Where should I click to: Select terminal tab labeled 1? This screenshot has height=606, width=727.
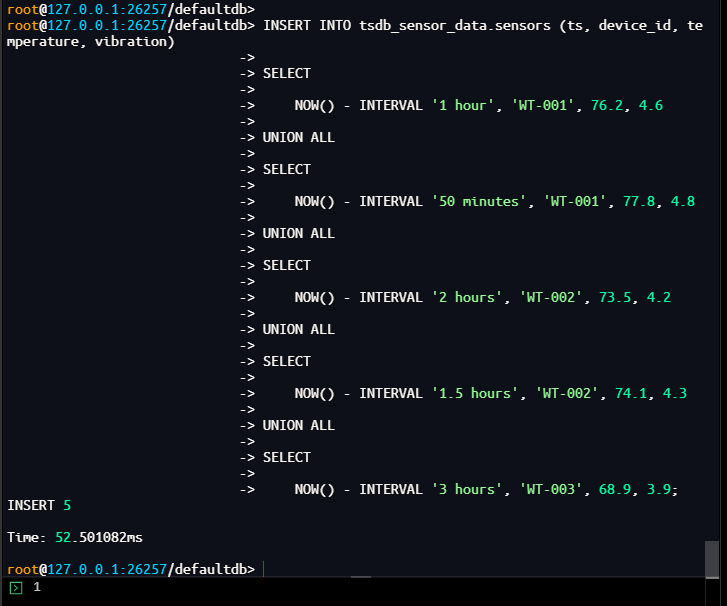click(x=37, y=587)
